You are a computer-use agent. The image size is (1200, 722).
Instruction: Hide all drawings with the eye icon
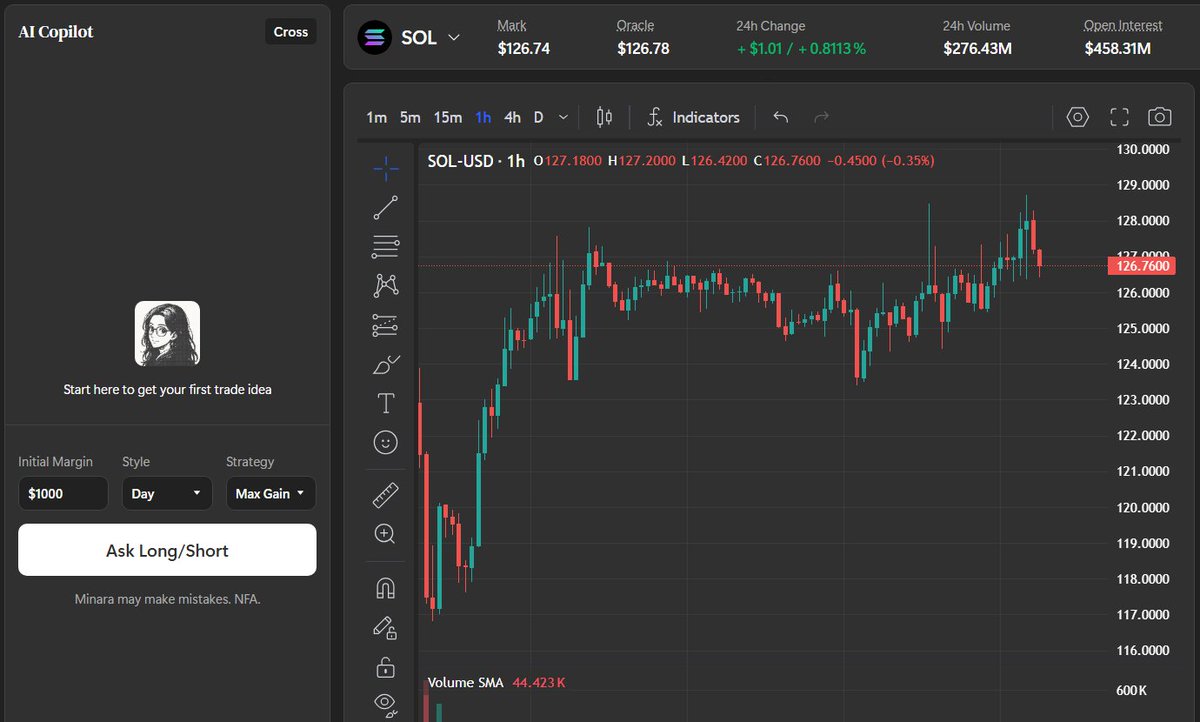point(385,703)
